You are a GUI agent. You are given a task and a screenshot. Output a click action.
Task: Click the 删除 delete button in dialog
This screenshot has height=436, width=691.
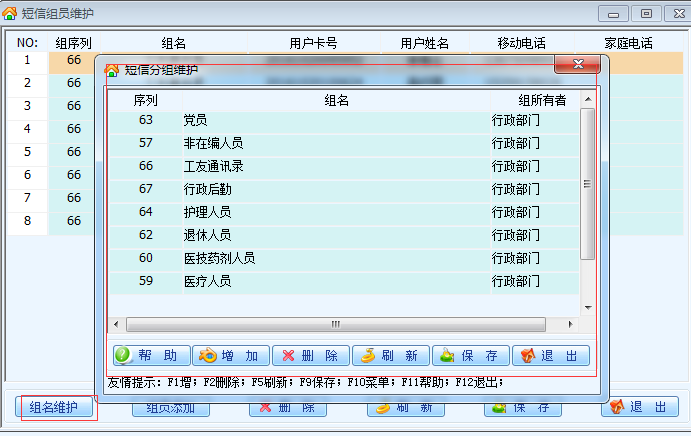click(311, 355)
